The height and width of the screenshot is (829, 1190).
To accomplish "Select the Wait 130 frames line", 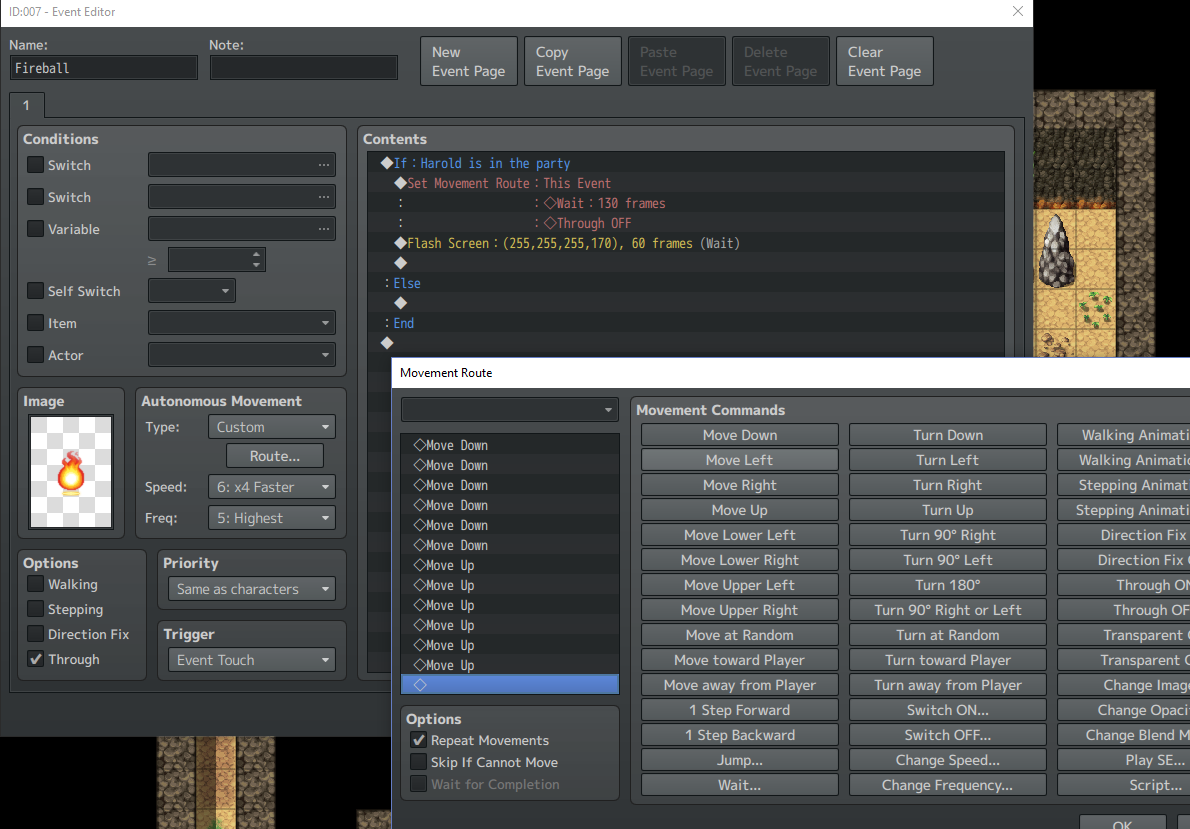I will [686, 203].
